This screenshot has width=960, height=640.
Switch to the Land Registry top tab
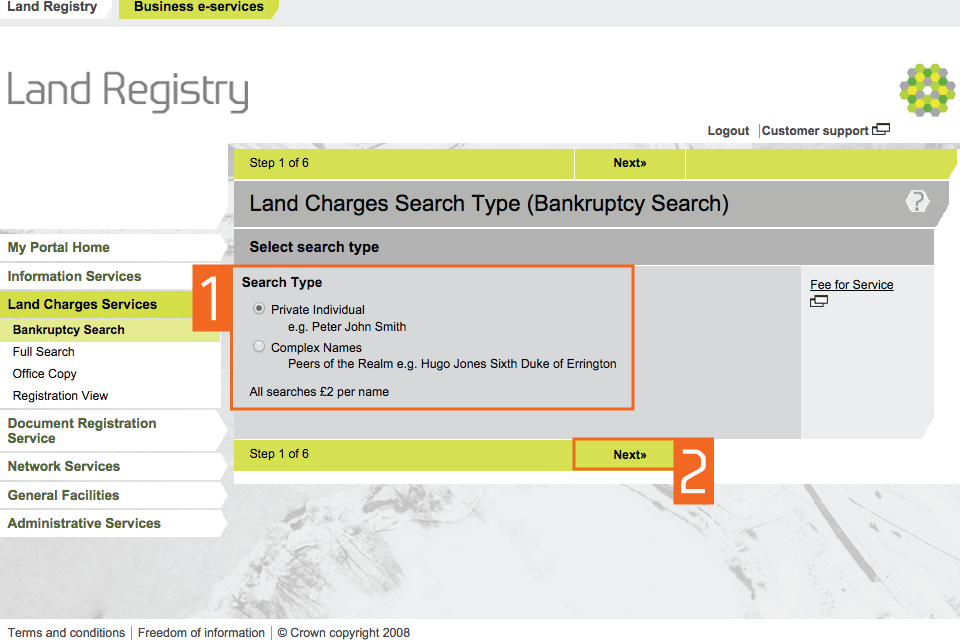pos(53,7)
